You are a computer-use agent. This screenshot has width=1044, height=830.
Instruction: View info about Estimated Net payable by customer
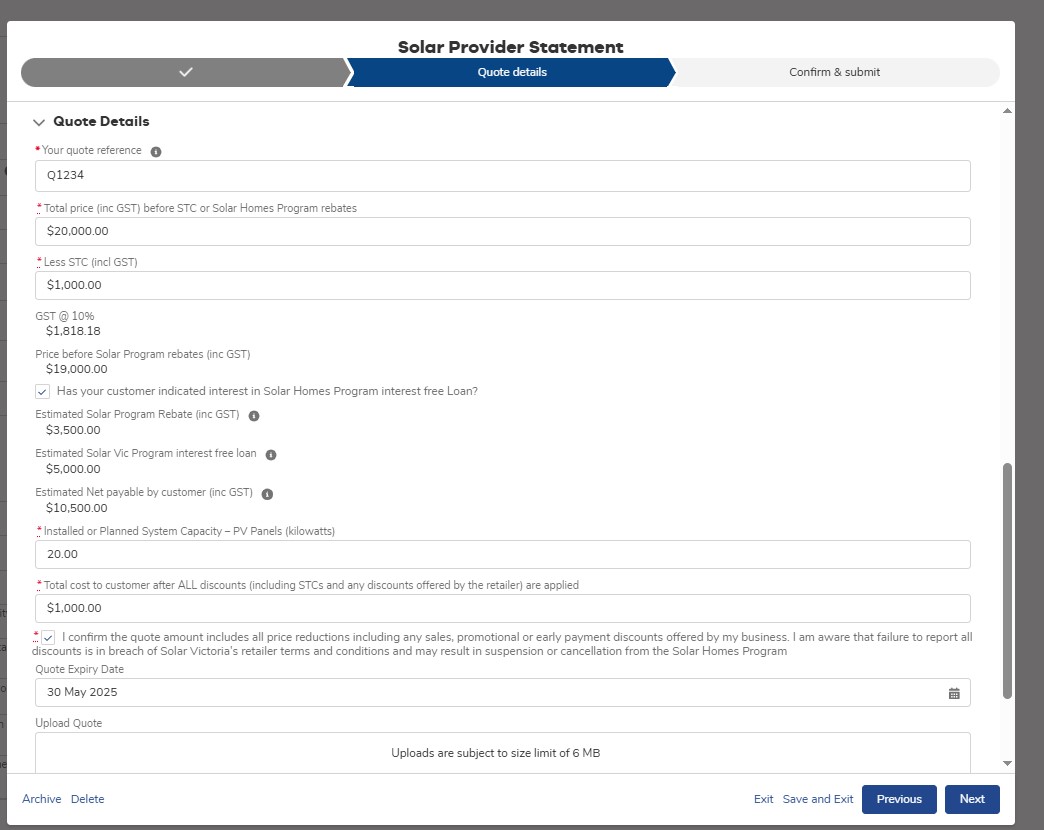267,495
